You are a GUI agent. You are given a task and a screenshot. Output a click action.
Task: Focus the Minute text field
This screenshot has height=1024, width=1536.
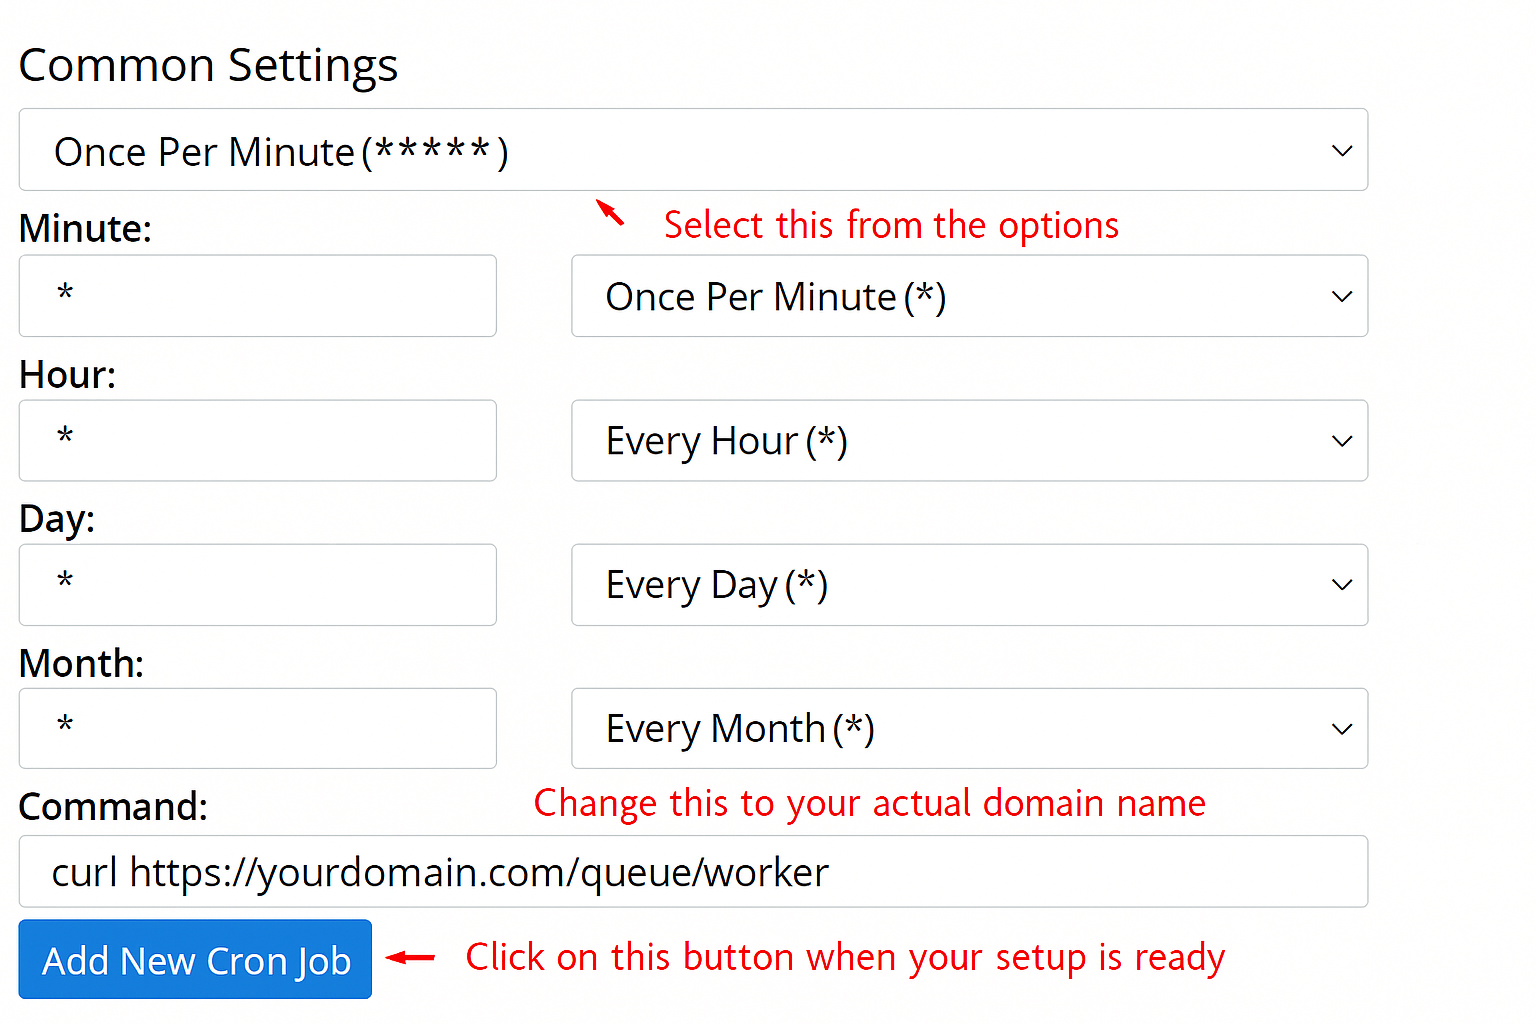coord(257,296)
